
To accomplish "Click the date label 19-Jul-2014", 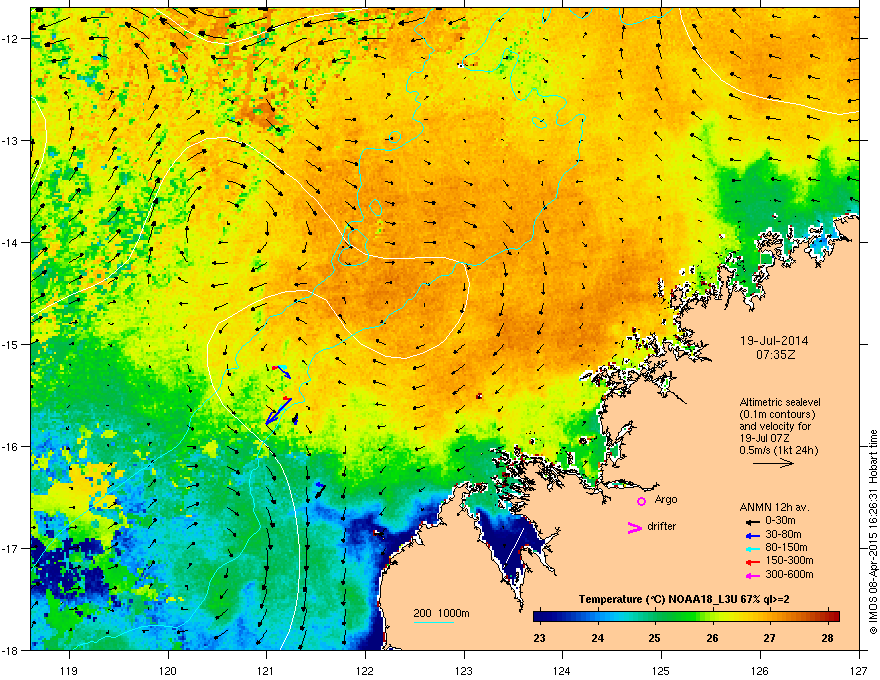I will [x=774, y=341].
